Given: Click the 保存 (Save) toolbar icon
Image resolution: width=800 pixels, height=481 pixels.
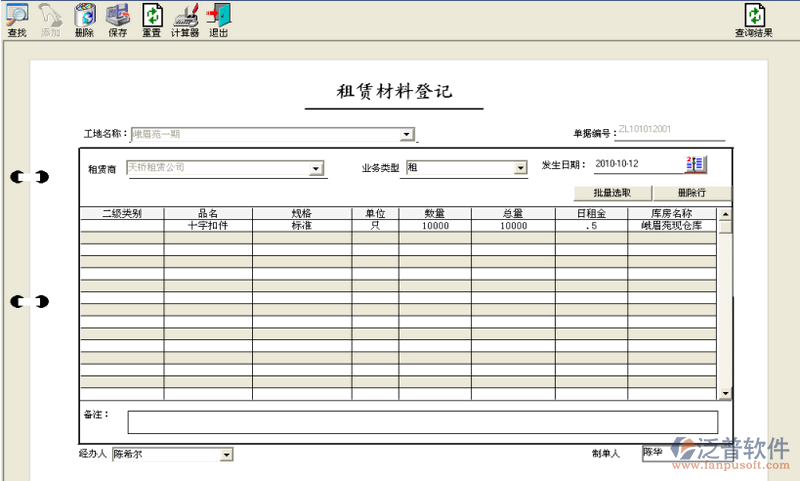Looking at the screenshot, I should click(x=117, y=18).
